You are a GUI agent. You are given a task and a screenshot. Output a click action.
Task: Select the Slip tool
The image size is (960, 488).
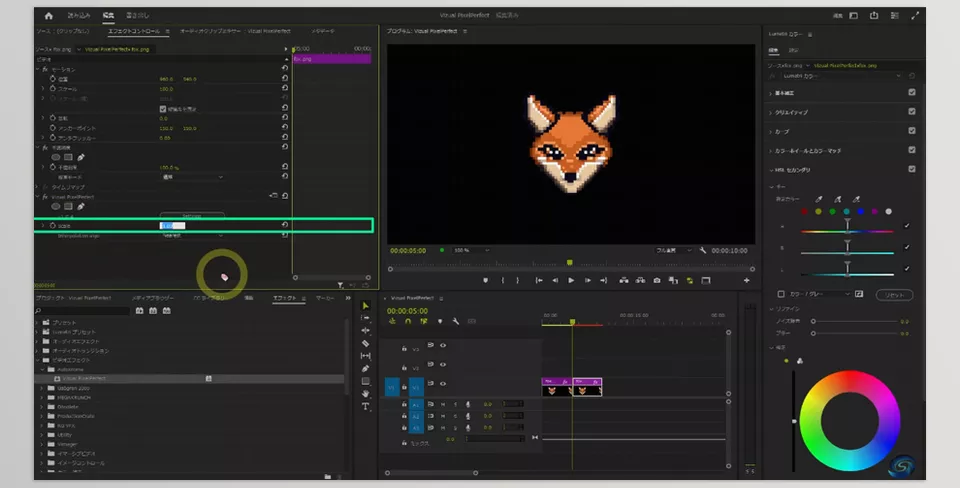click(366, 356)
